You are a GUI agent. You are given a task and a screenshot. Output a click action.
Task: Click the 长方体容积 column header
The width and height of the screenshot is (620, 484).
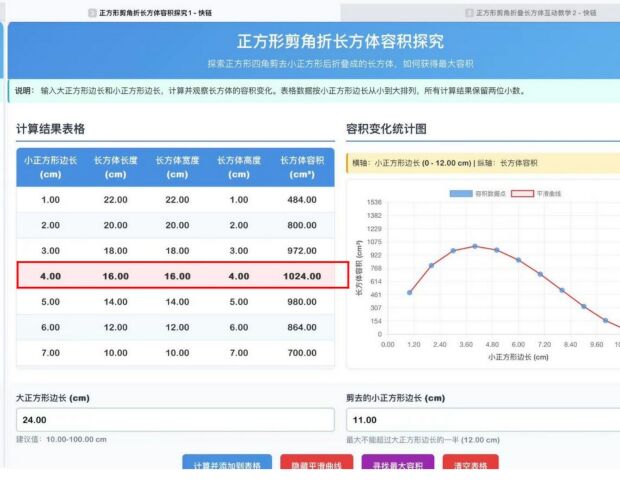click(x=301, y=167)
